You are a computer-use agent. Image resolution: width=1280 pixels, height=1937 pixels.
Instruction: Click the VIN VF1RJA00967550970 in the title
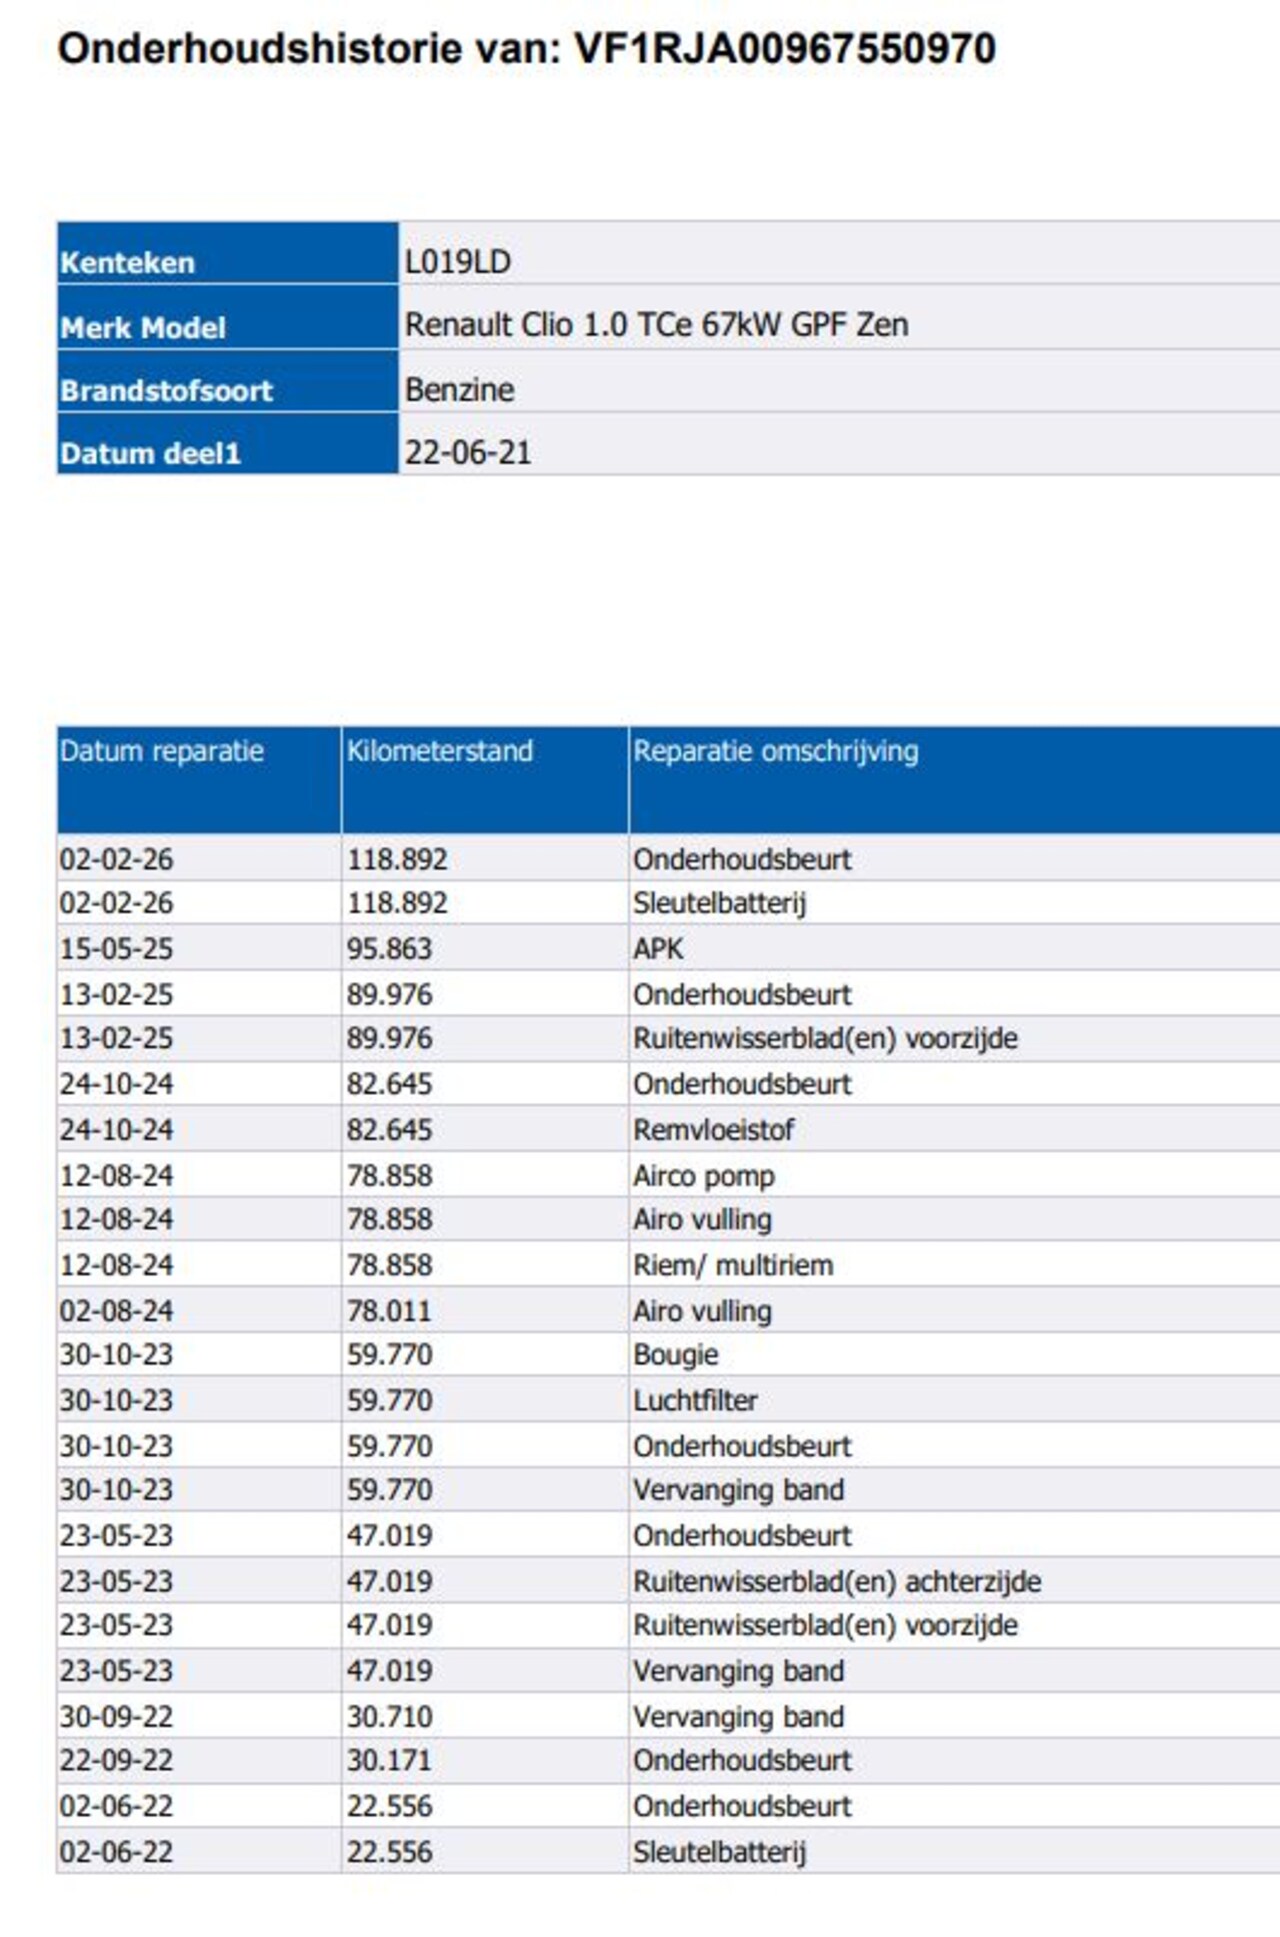[784, 48]
